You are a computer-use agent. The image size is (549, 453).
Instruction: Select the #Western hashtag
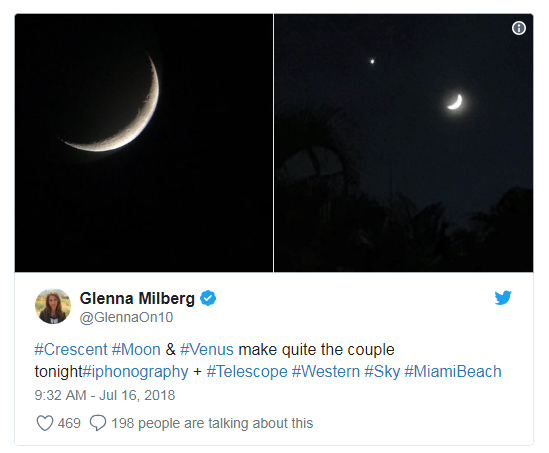point(326,371)
